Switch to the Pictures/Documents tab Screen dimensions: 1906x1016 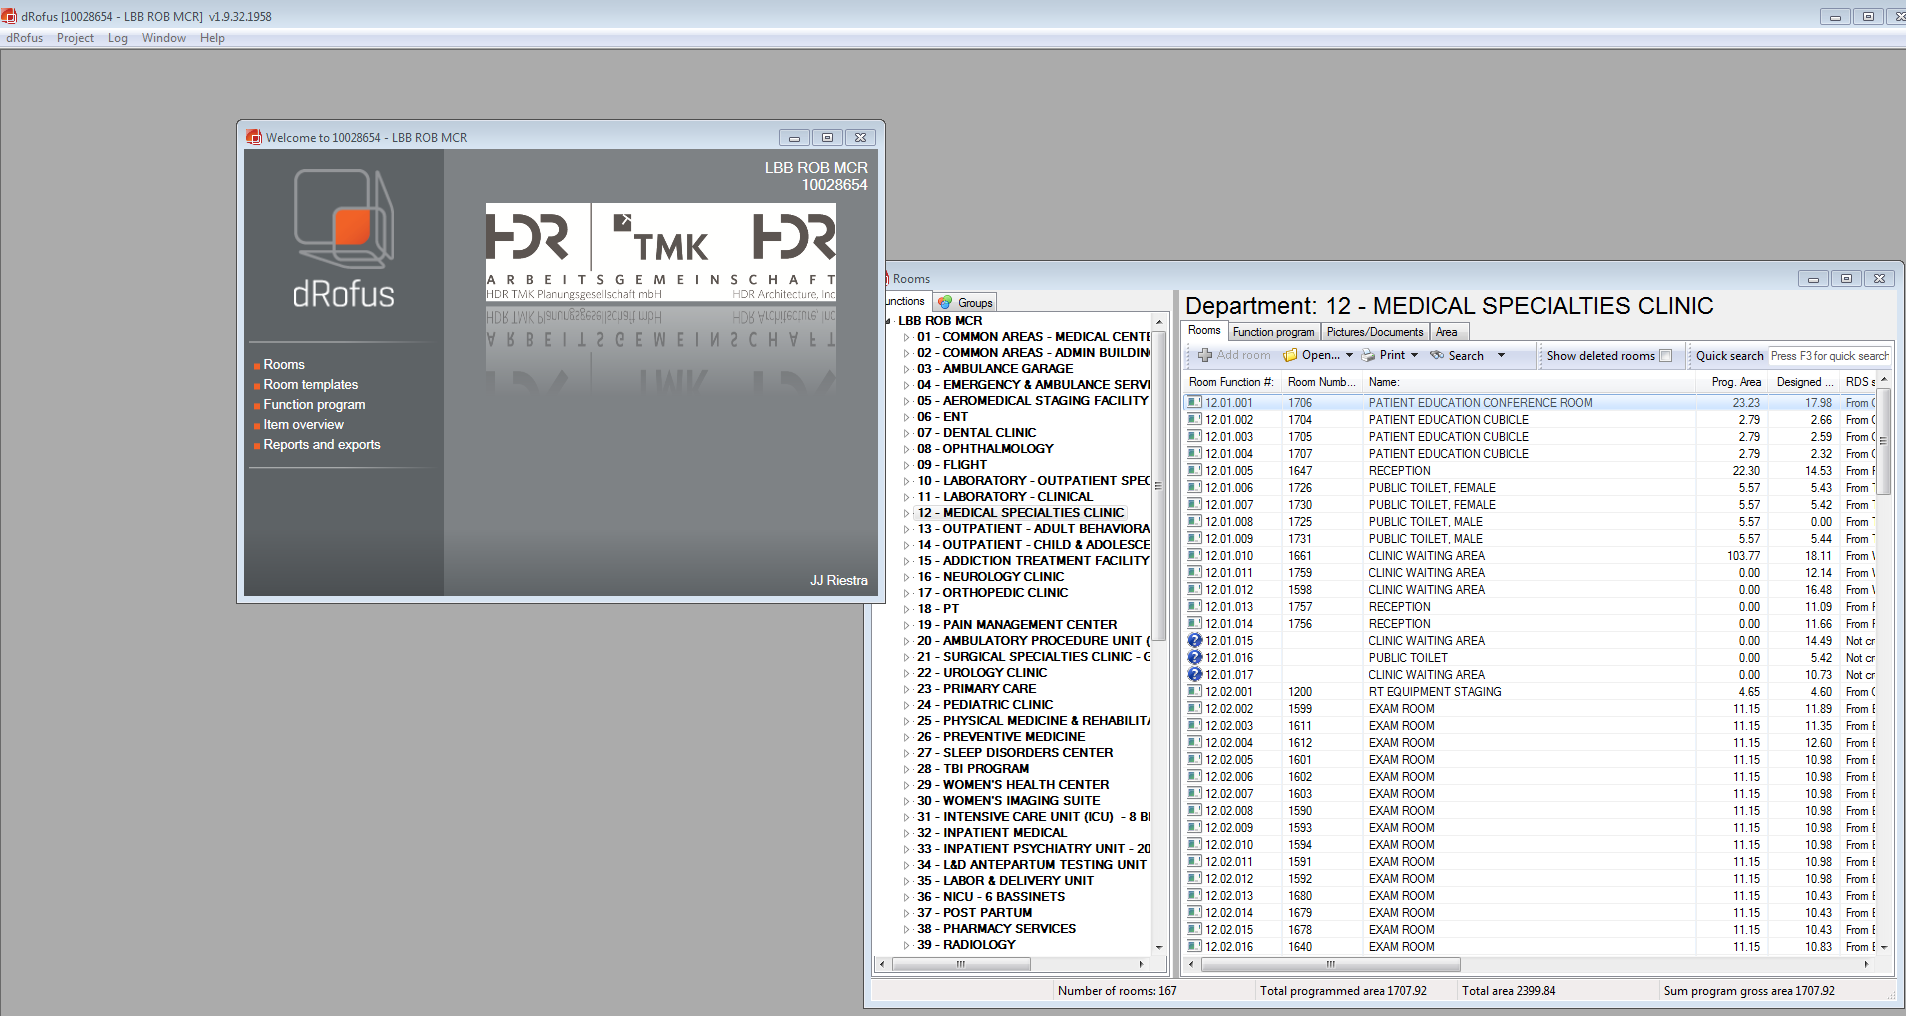coord(1375,332)
